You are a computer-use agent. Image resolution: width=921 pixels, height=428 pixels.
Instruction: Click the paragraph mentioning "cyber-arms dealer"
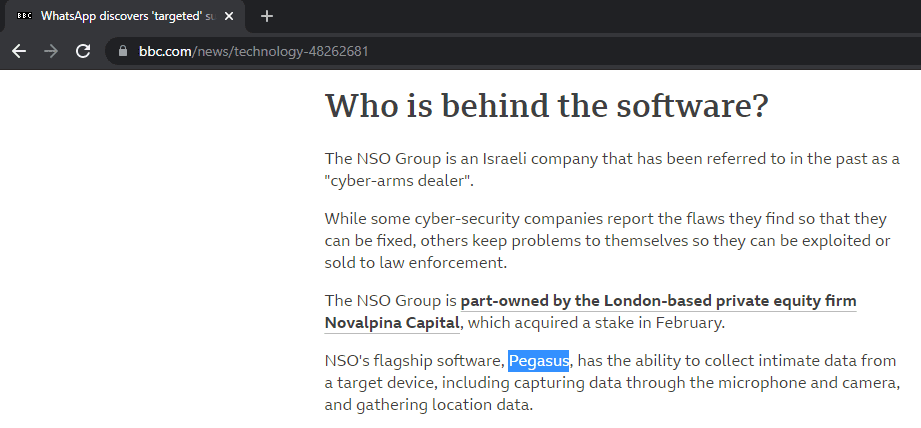tap(611, 170)
